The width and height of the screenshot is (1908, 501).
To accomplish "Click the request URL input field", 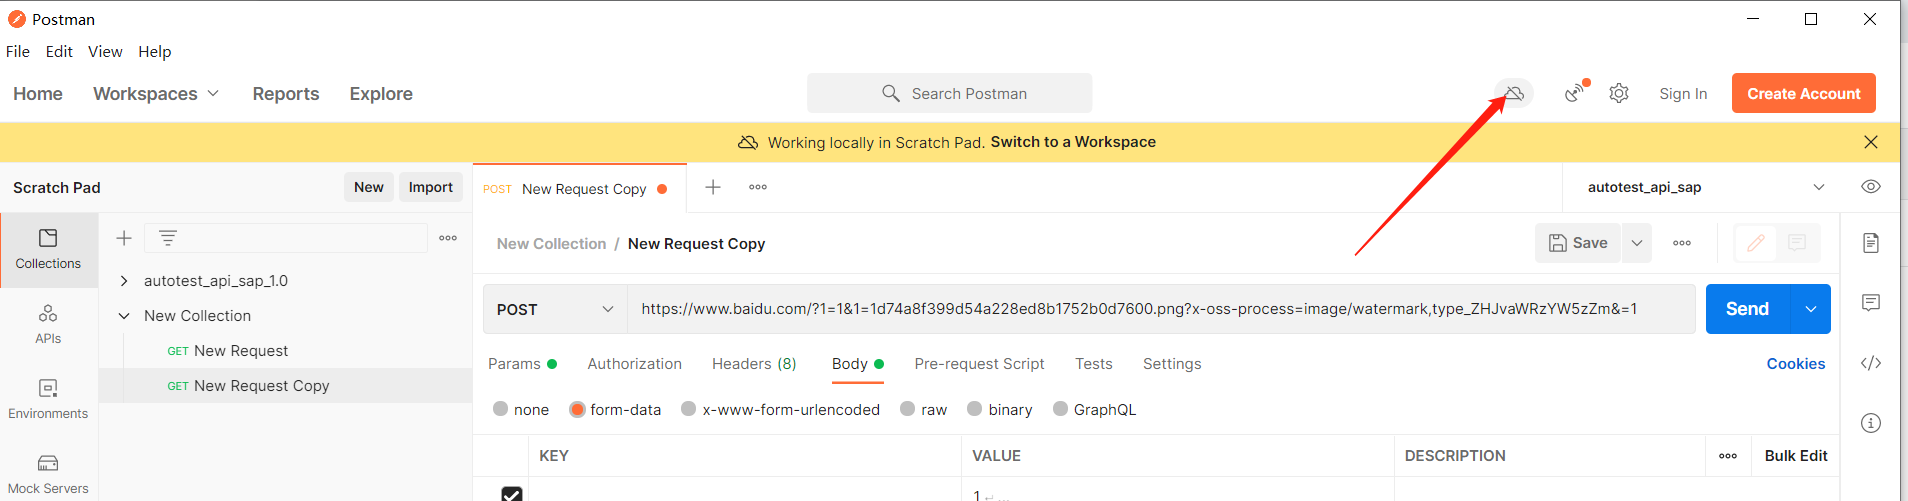I will pos(1160,309).
